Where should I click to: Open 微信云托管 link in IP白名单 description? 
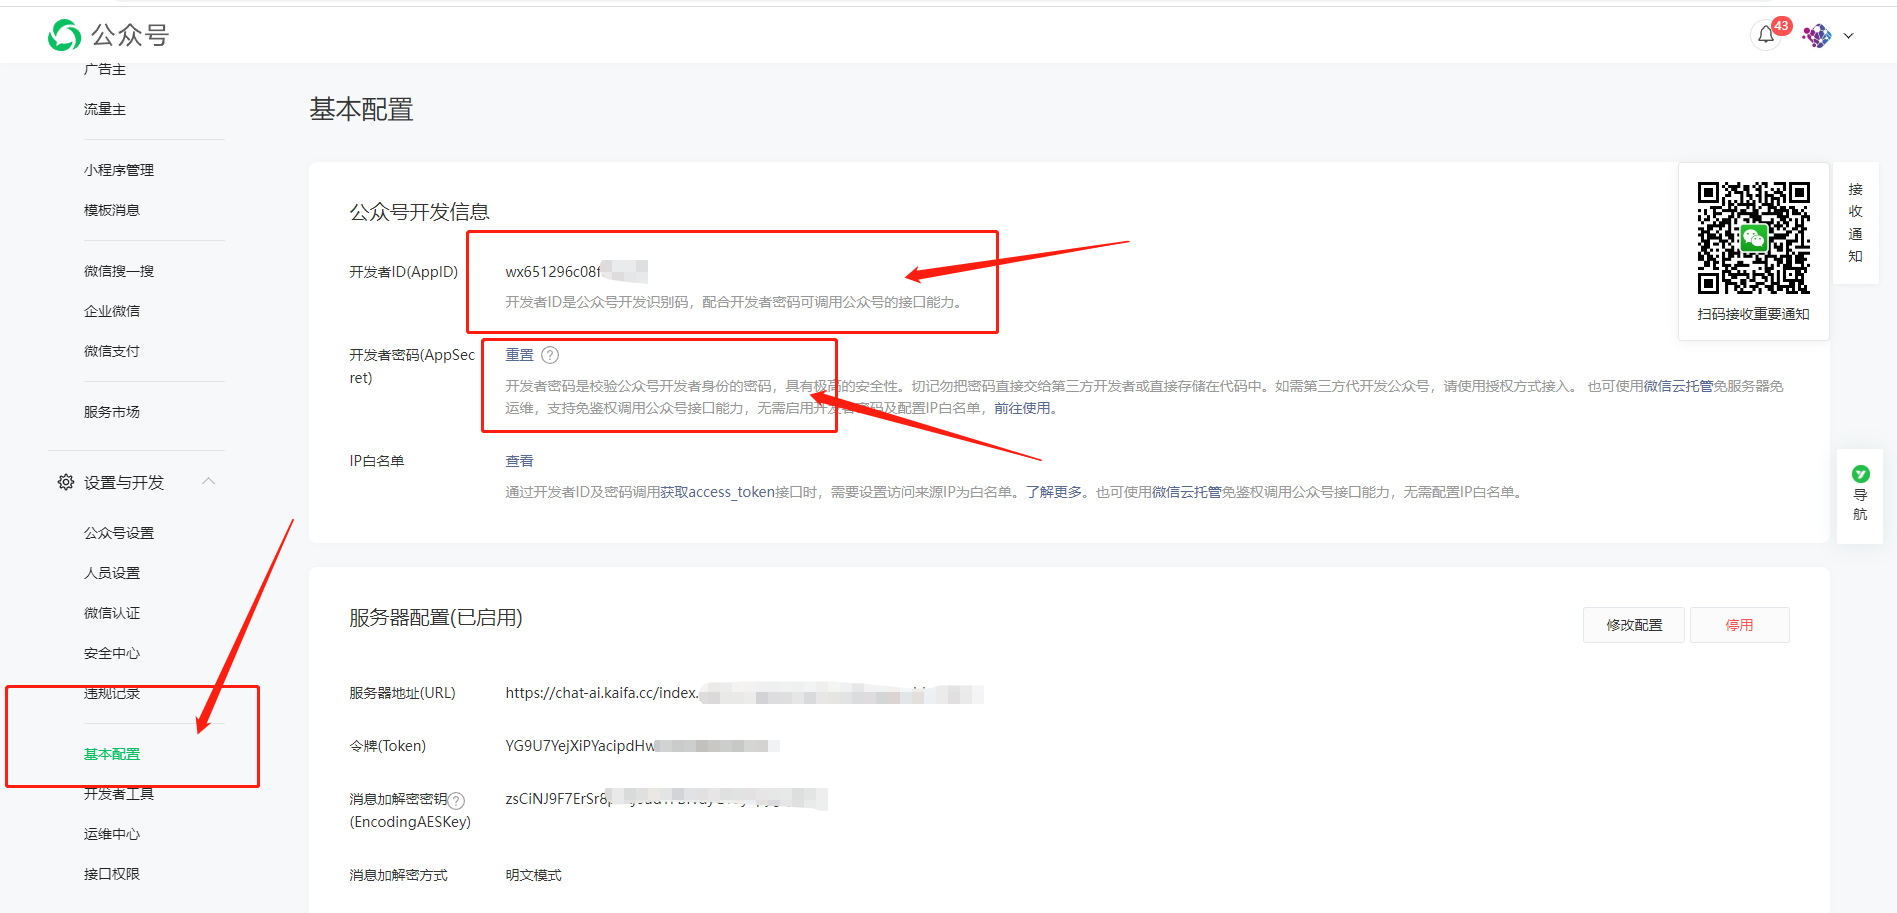(x=1186, y=492)
